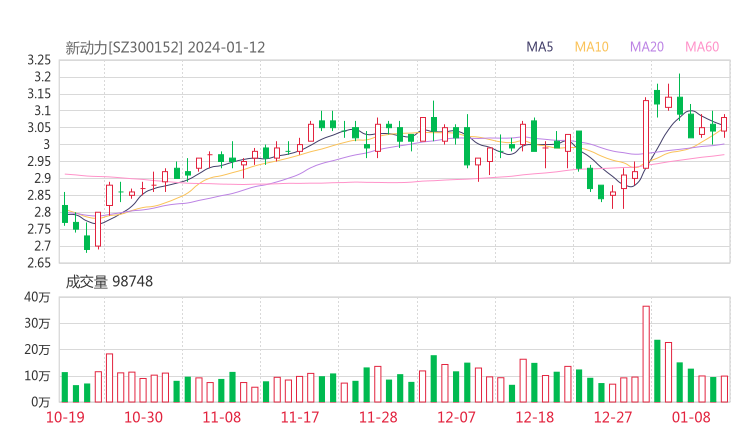
Task: Click the 40万 volume axis label
Action: (37, 297)
